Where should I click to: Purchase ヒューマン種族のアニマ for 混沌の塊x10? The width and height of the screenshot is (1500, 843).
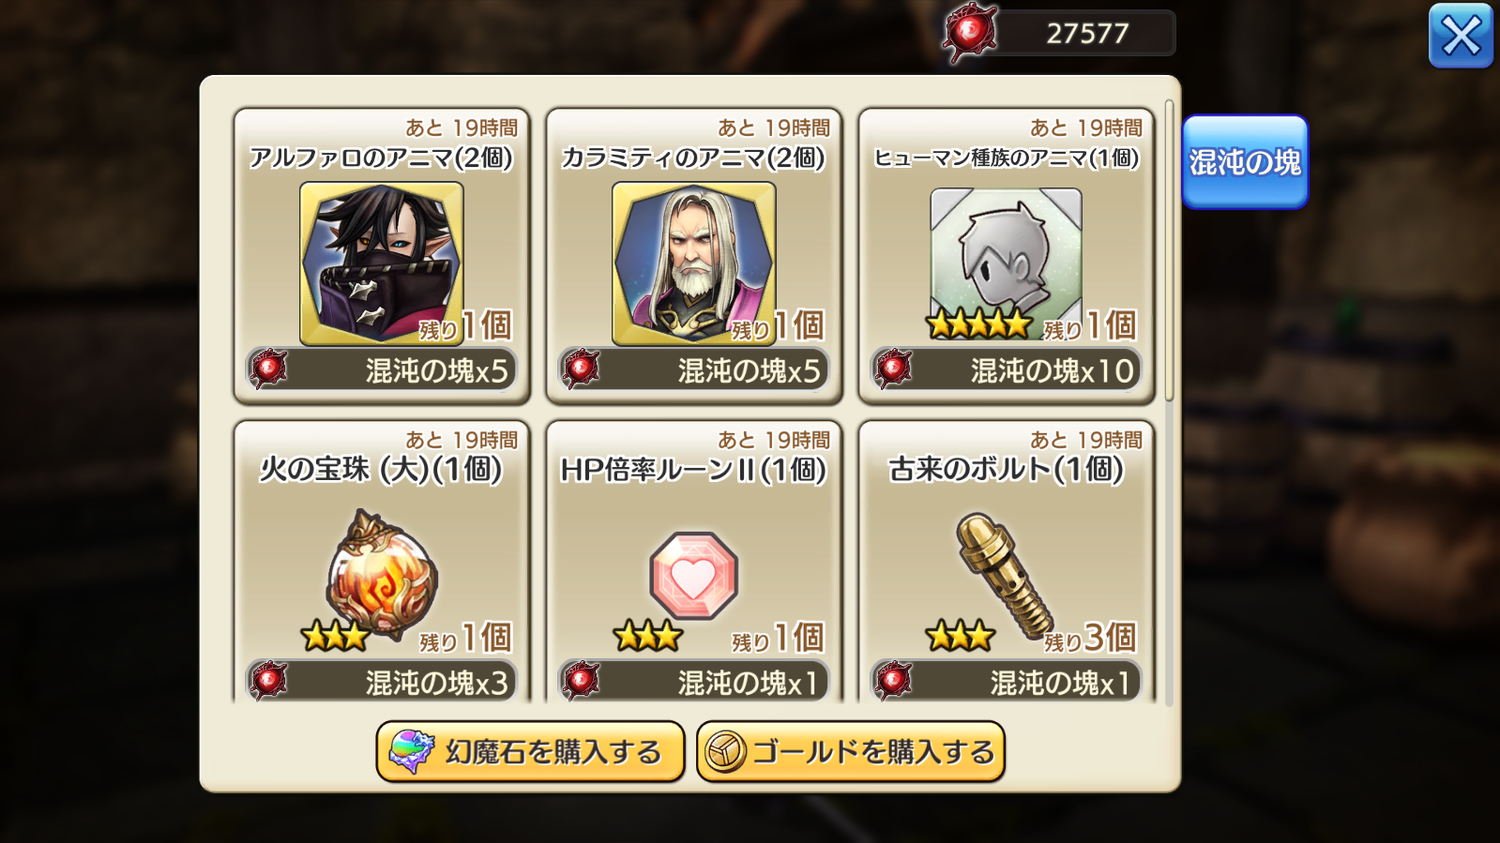[x=1006, y=370]
